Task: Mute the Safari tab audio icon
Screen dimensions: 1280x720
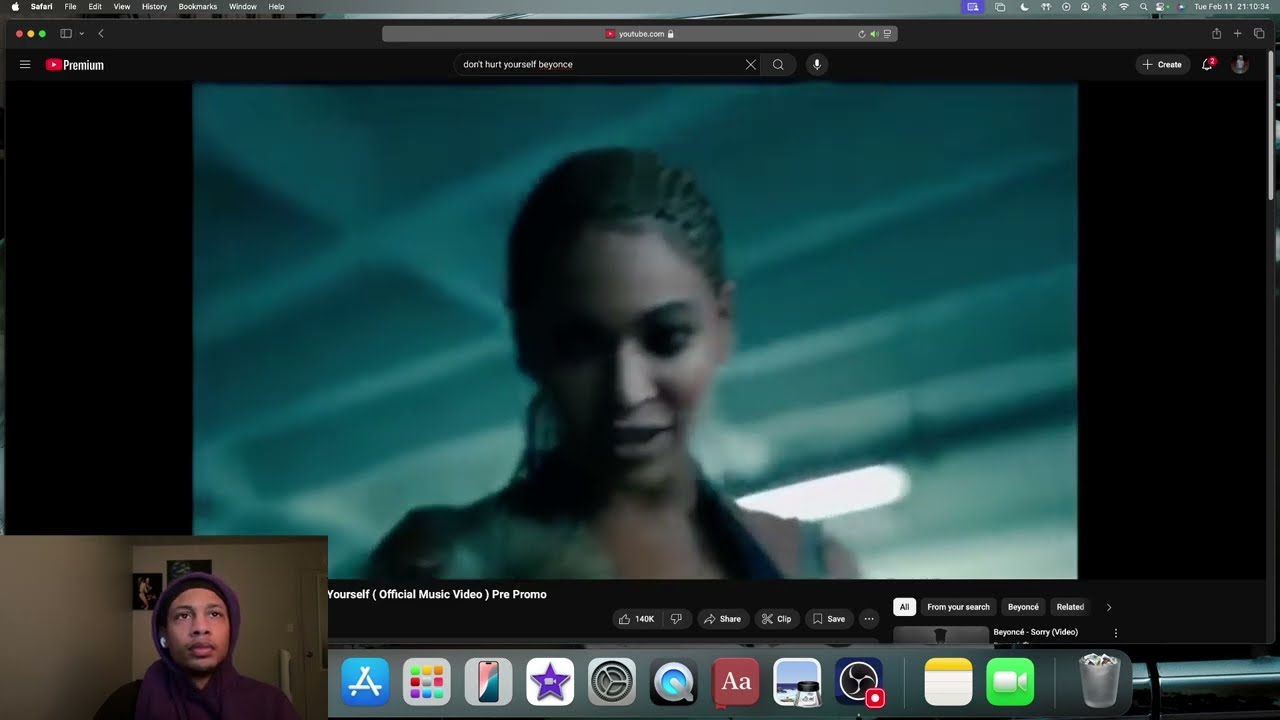Action: (874, 34)
